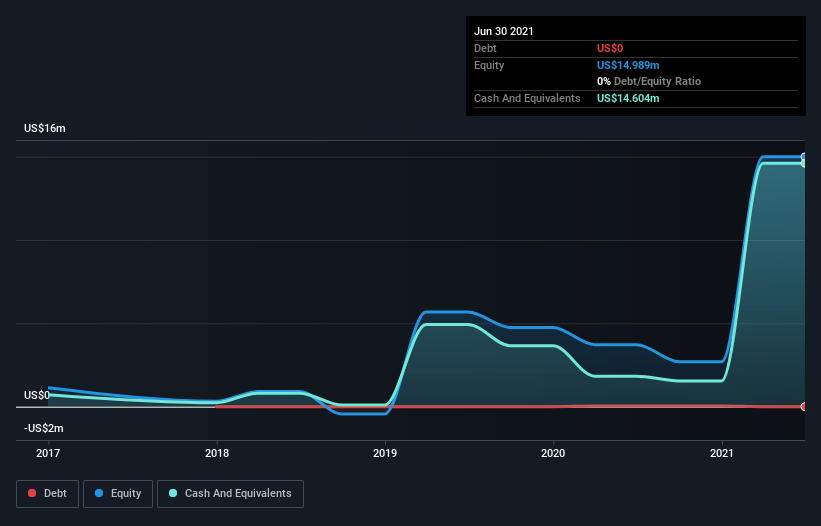Click the Cash And Equivalents tooltip label
The height and width of the screenshot is (526, 821).
(x=527, y=98)
